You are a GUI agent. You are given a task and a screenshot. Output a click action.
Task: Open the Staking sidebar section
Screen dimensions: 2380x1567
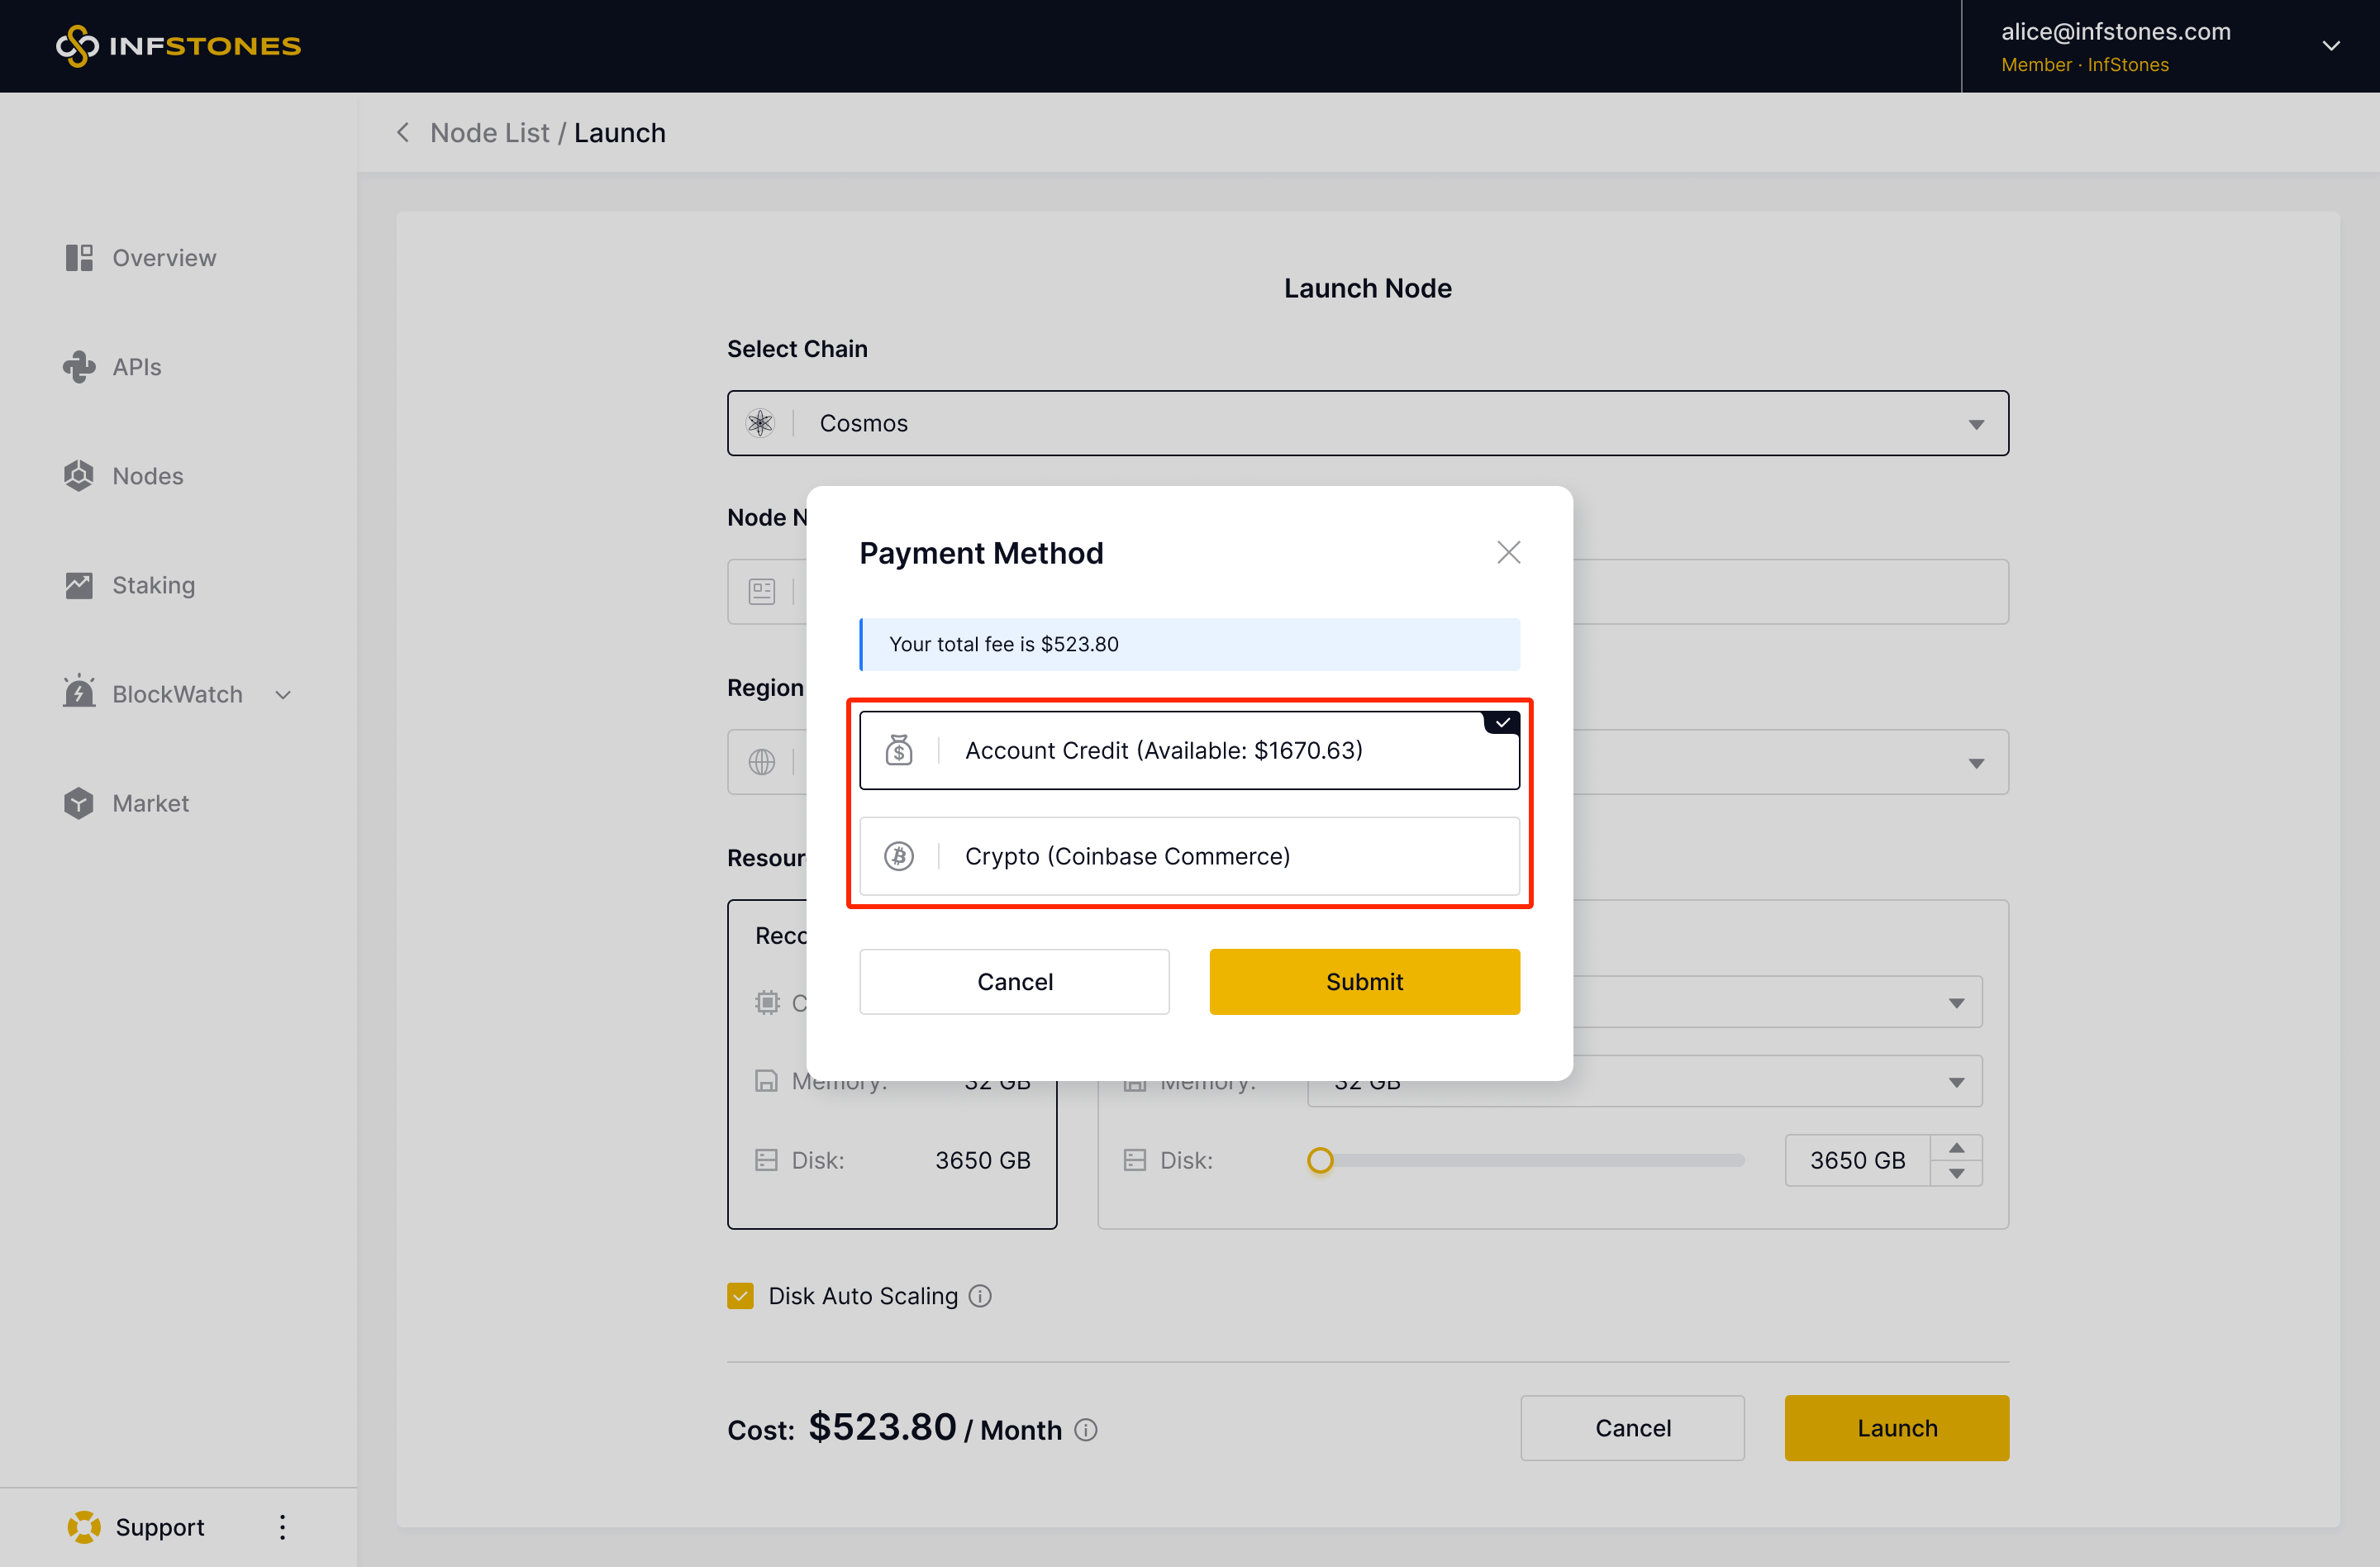(x=153, y=585)
